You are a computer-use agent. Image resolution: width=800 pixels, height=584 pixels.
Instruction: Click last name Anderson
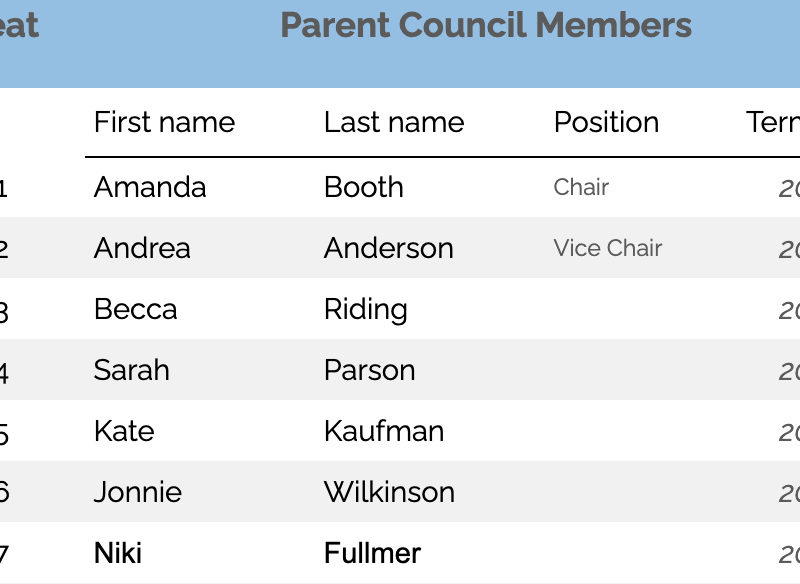[x=389, y=248]
